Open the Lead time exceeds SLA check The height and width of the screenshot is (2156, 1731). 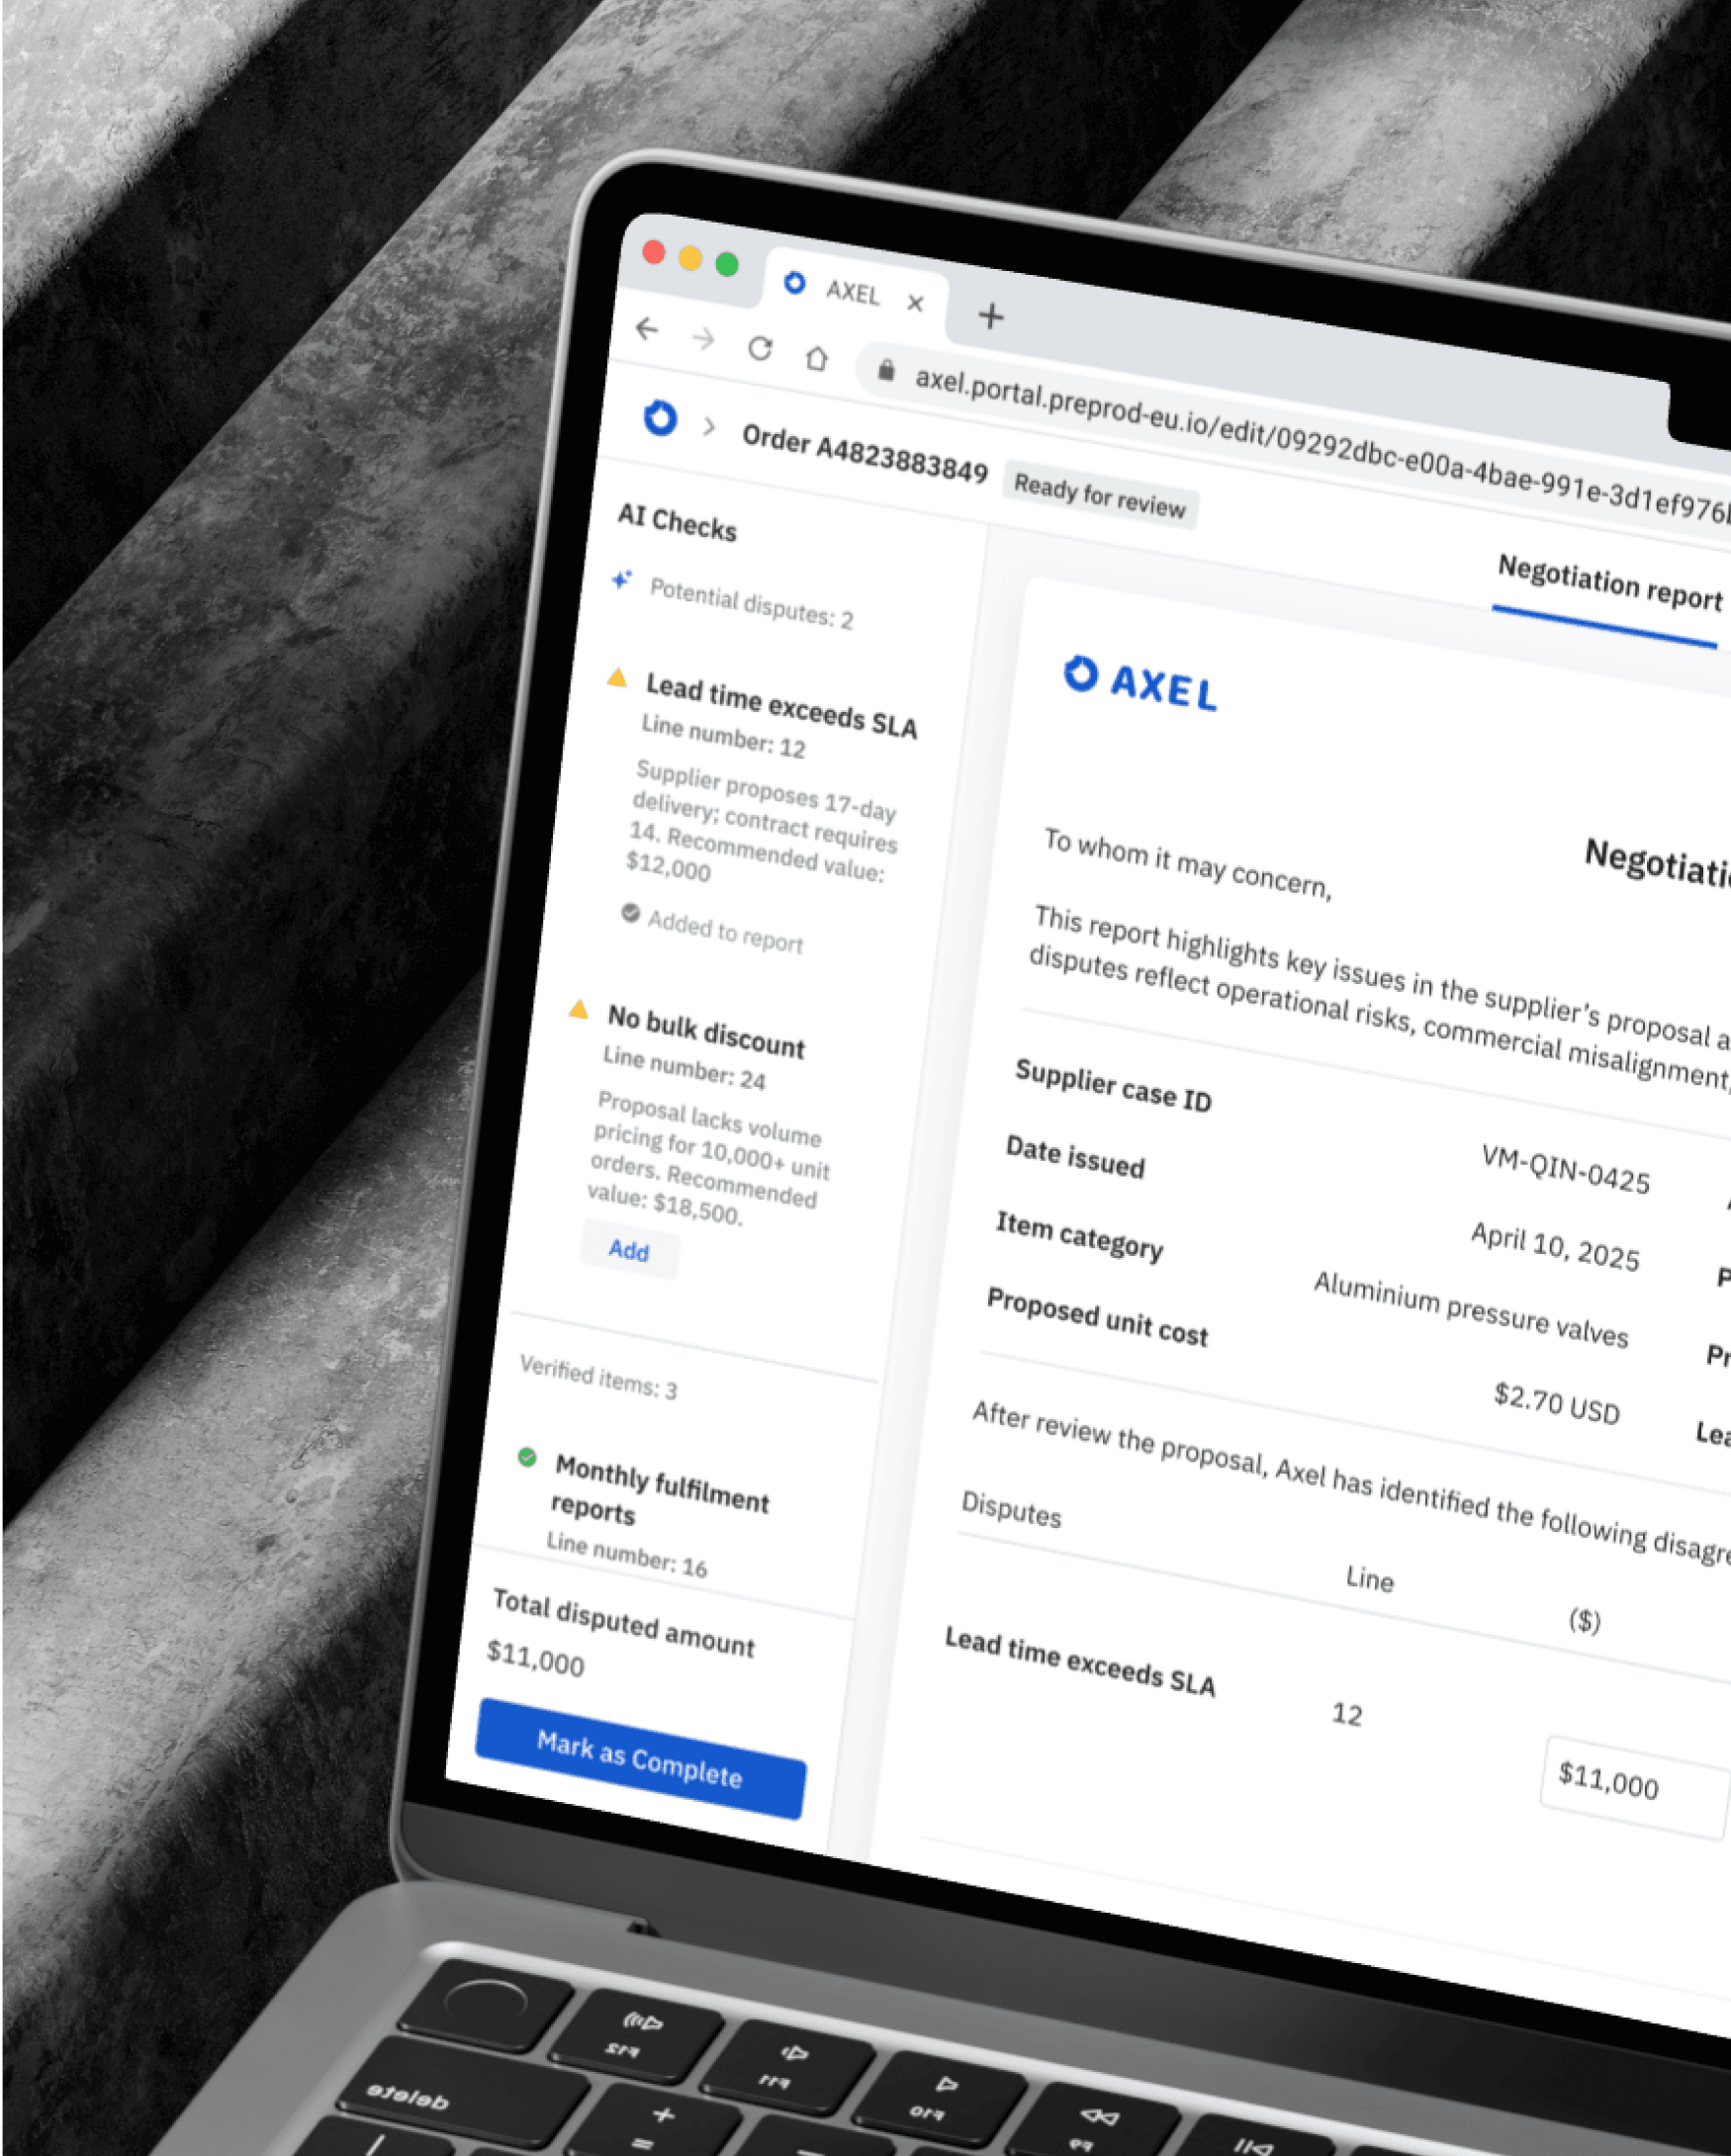pos(781,706)
